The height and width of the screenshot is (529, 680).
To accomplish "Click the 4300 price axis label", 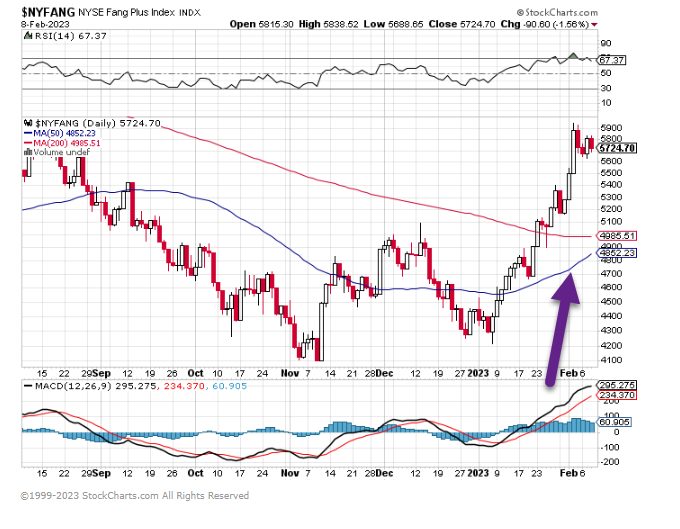I will [611, 330].
